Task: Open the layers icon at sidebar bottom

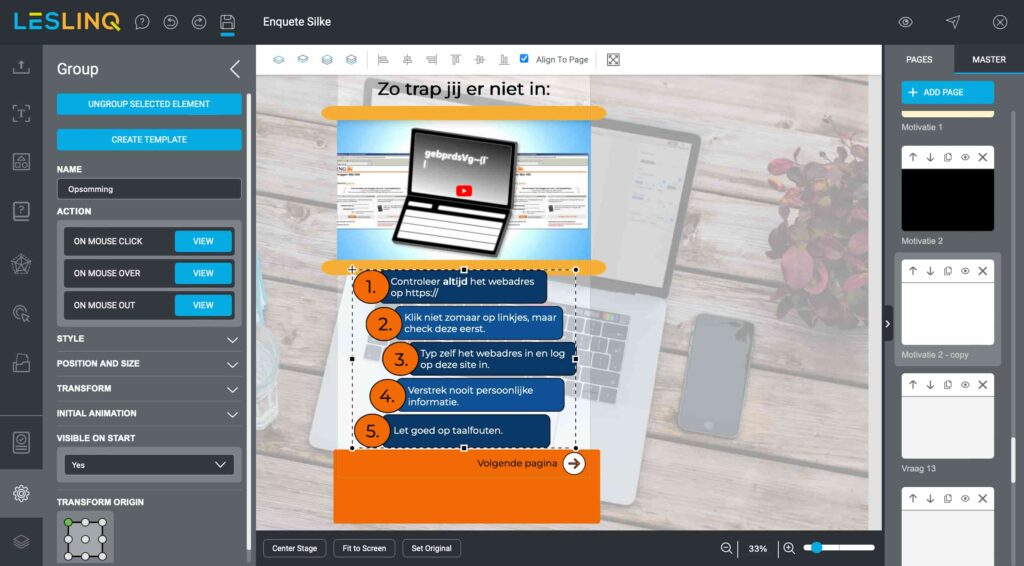Action: (x=21, y=541)
